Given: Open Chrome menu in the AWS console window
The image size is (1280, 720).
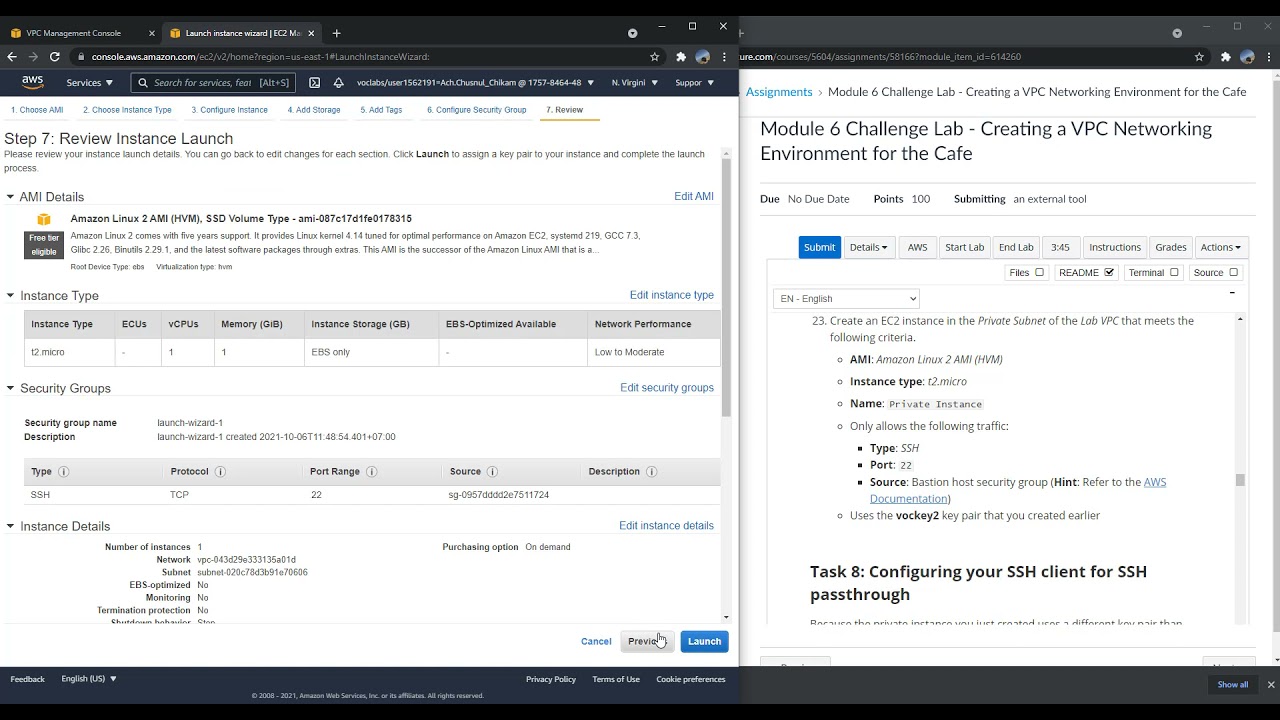Looking at the screenshot, I should [x=724, y=57].
